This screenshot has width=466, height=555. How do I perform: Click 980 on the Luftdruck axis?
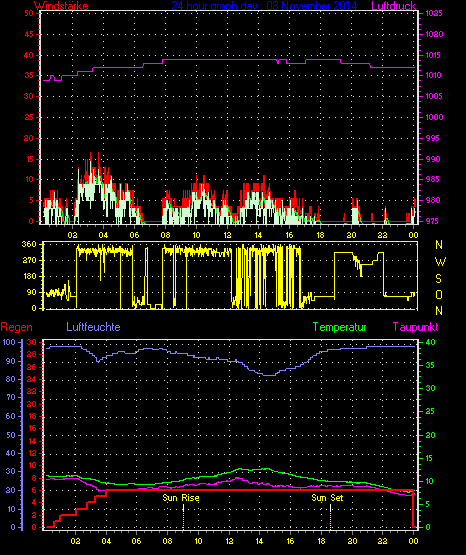click(433, 200)
